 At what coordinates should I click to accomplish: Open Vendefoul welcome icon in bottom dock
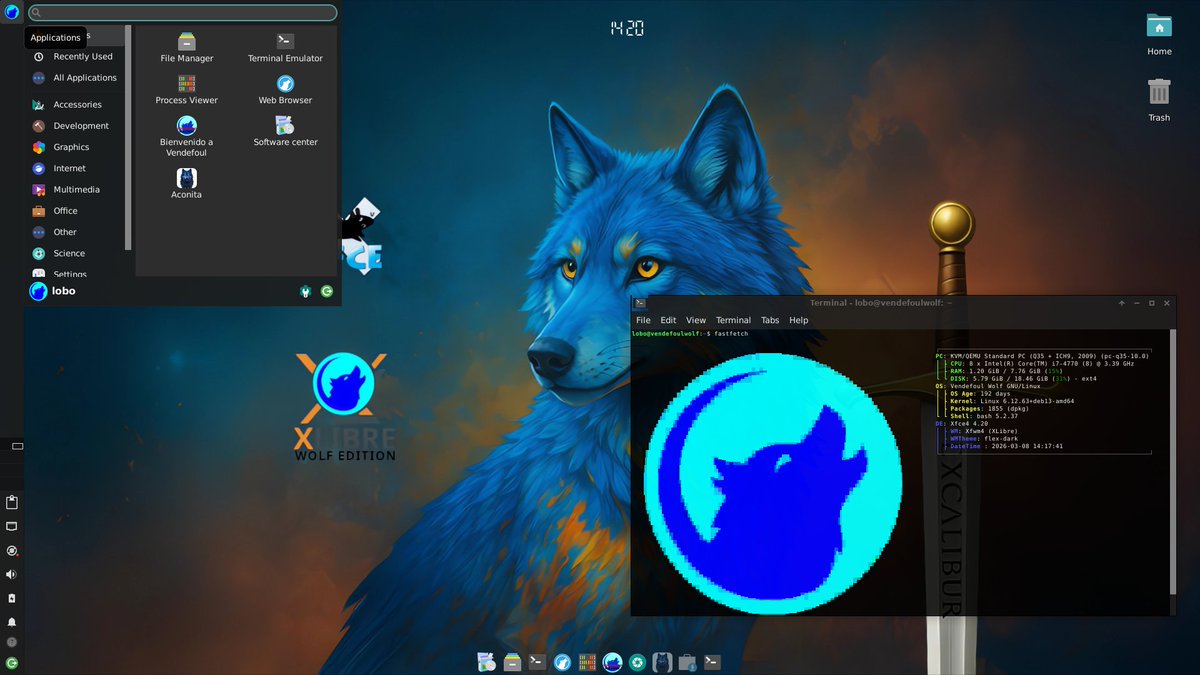(612, 661)
